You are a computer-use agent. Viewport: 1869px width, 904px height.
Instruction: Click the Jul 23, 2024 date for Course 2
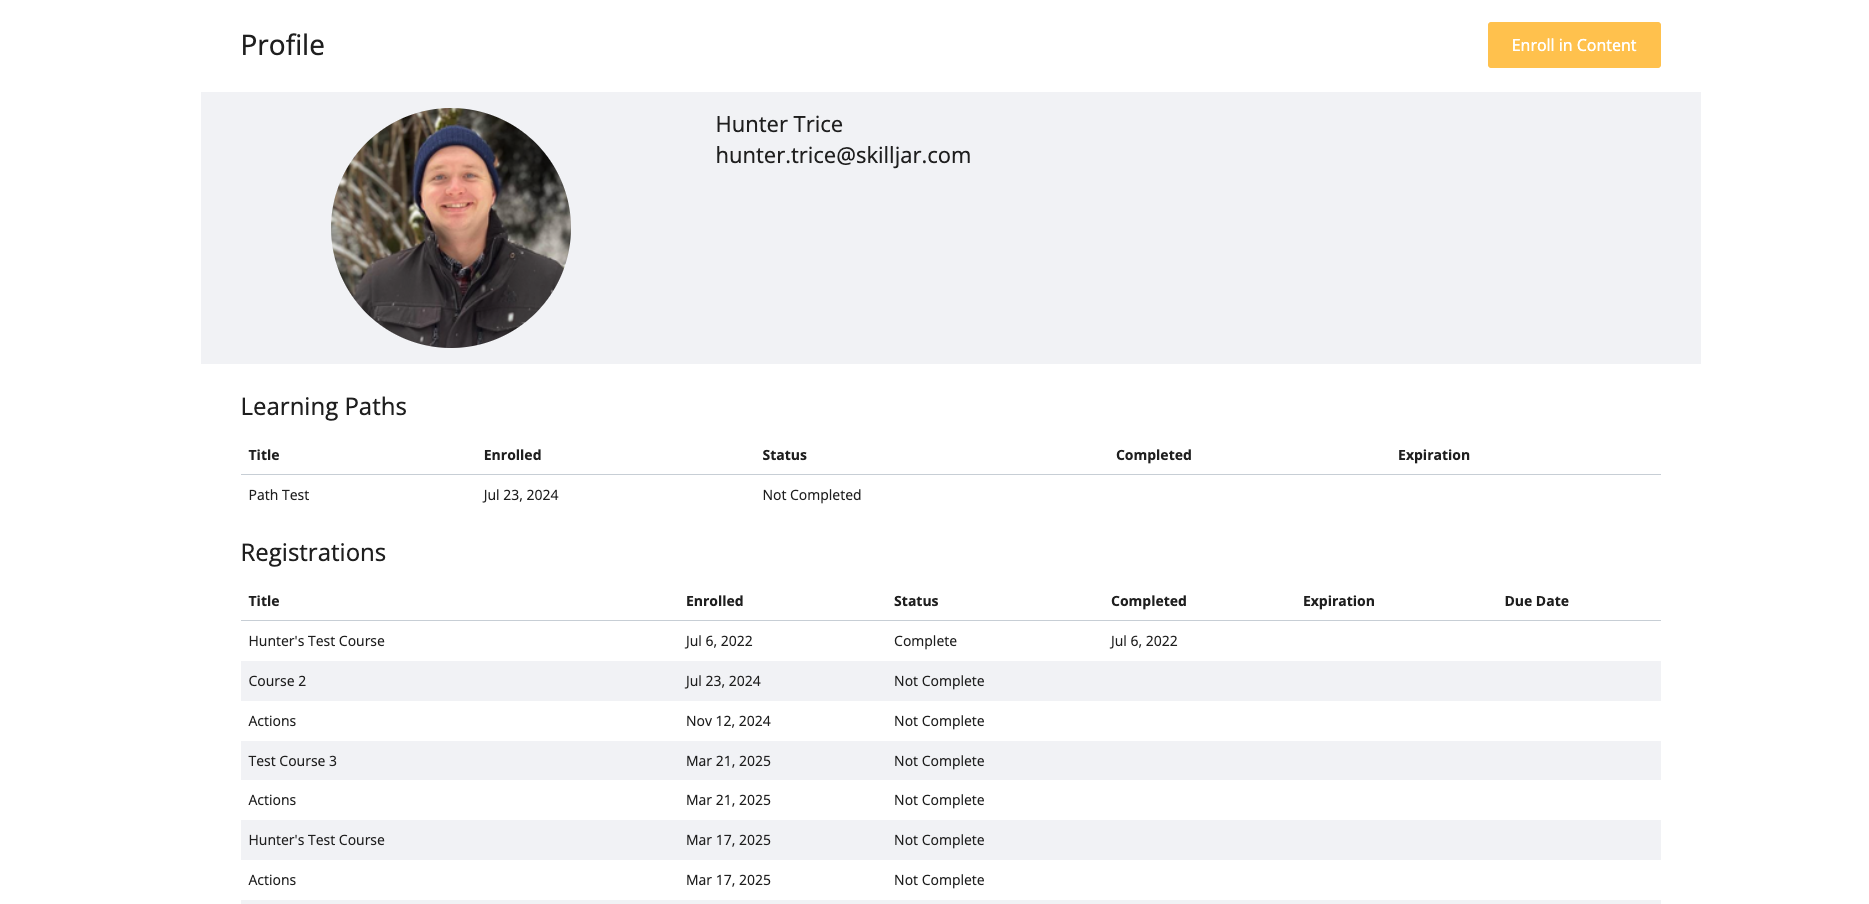[x=723, y=681]
